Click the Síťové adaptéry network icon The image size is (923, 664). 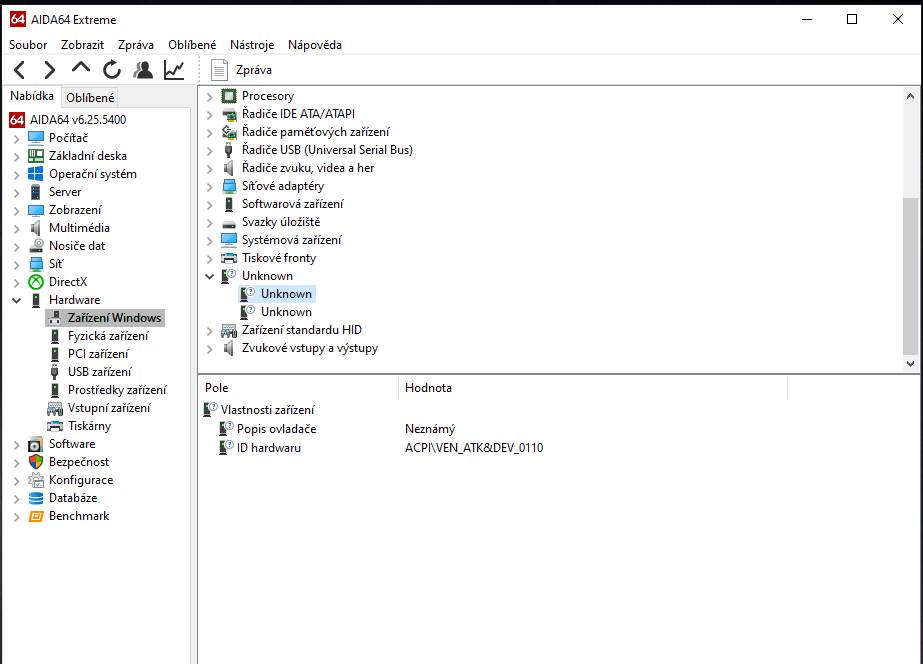[x=229, y=186]
